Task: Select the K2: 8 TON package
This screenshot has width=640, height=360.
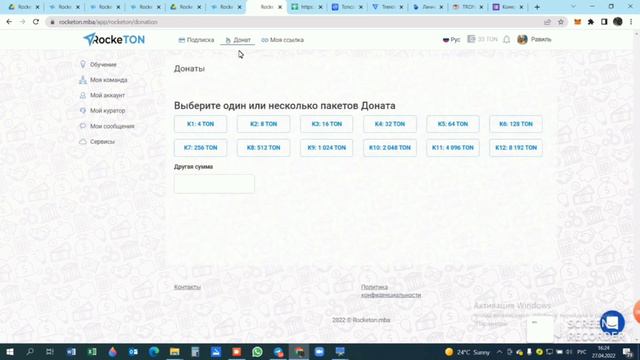Action: (264, 124)
